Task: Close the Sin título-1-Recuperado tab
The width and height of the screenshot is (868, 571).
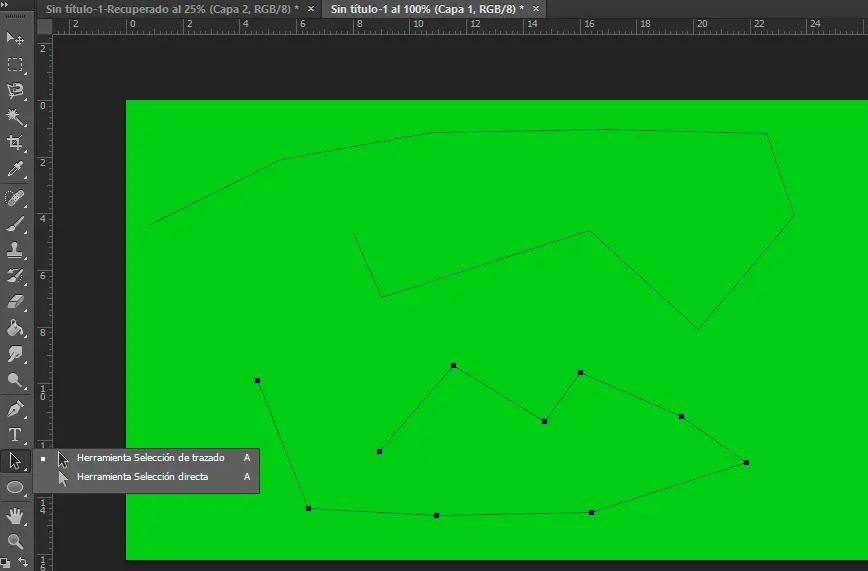Action: (x=311, y=9)
